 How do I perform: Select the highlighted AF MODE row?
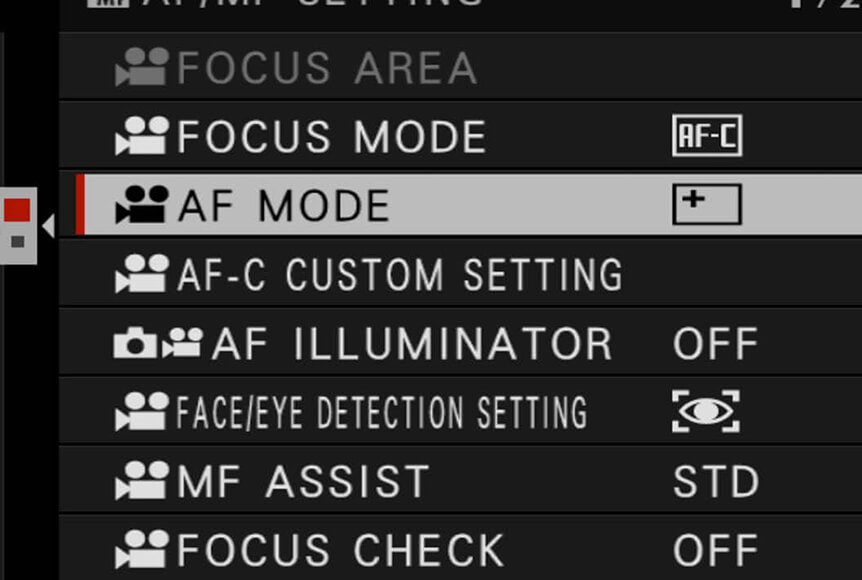click(468, 205)
